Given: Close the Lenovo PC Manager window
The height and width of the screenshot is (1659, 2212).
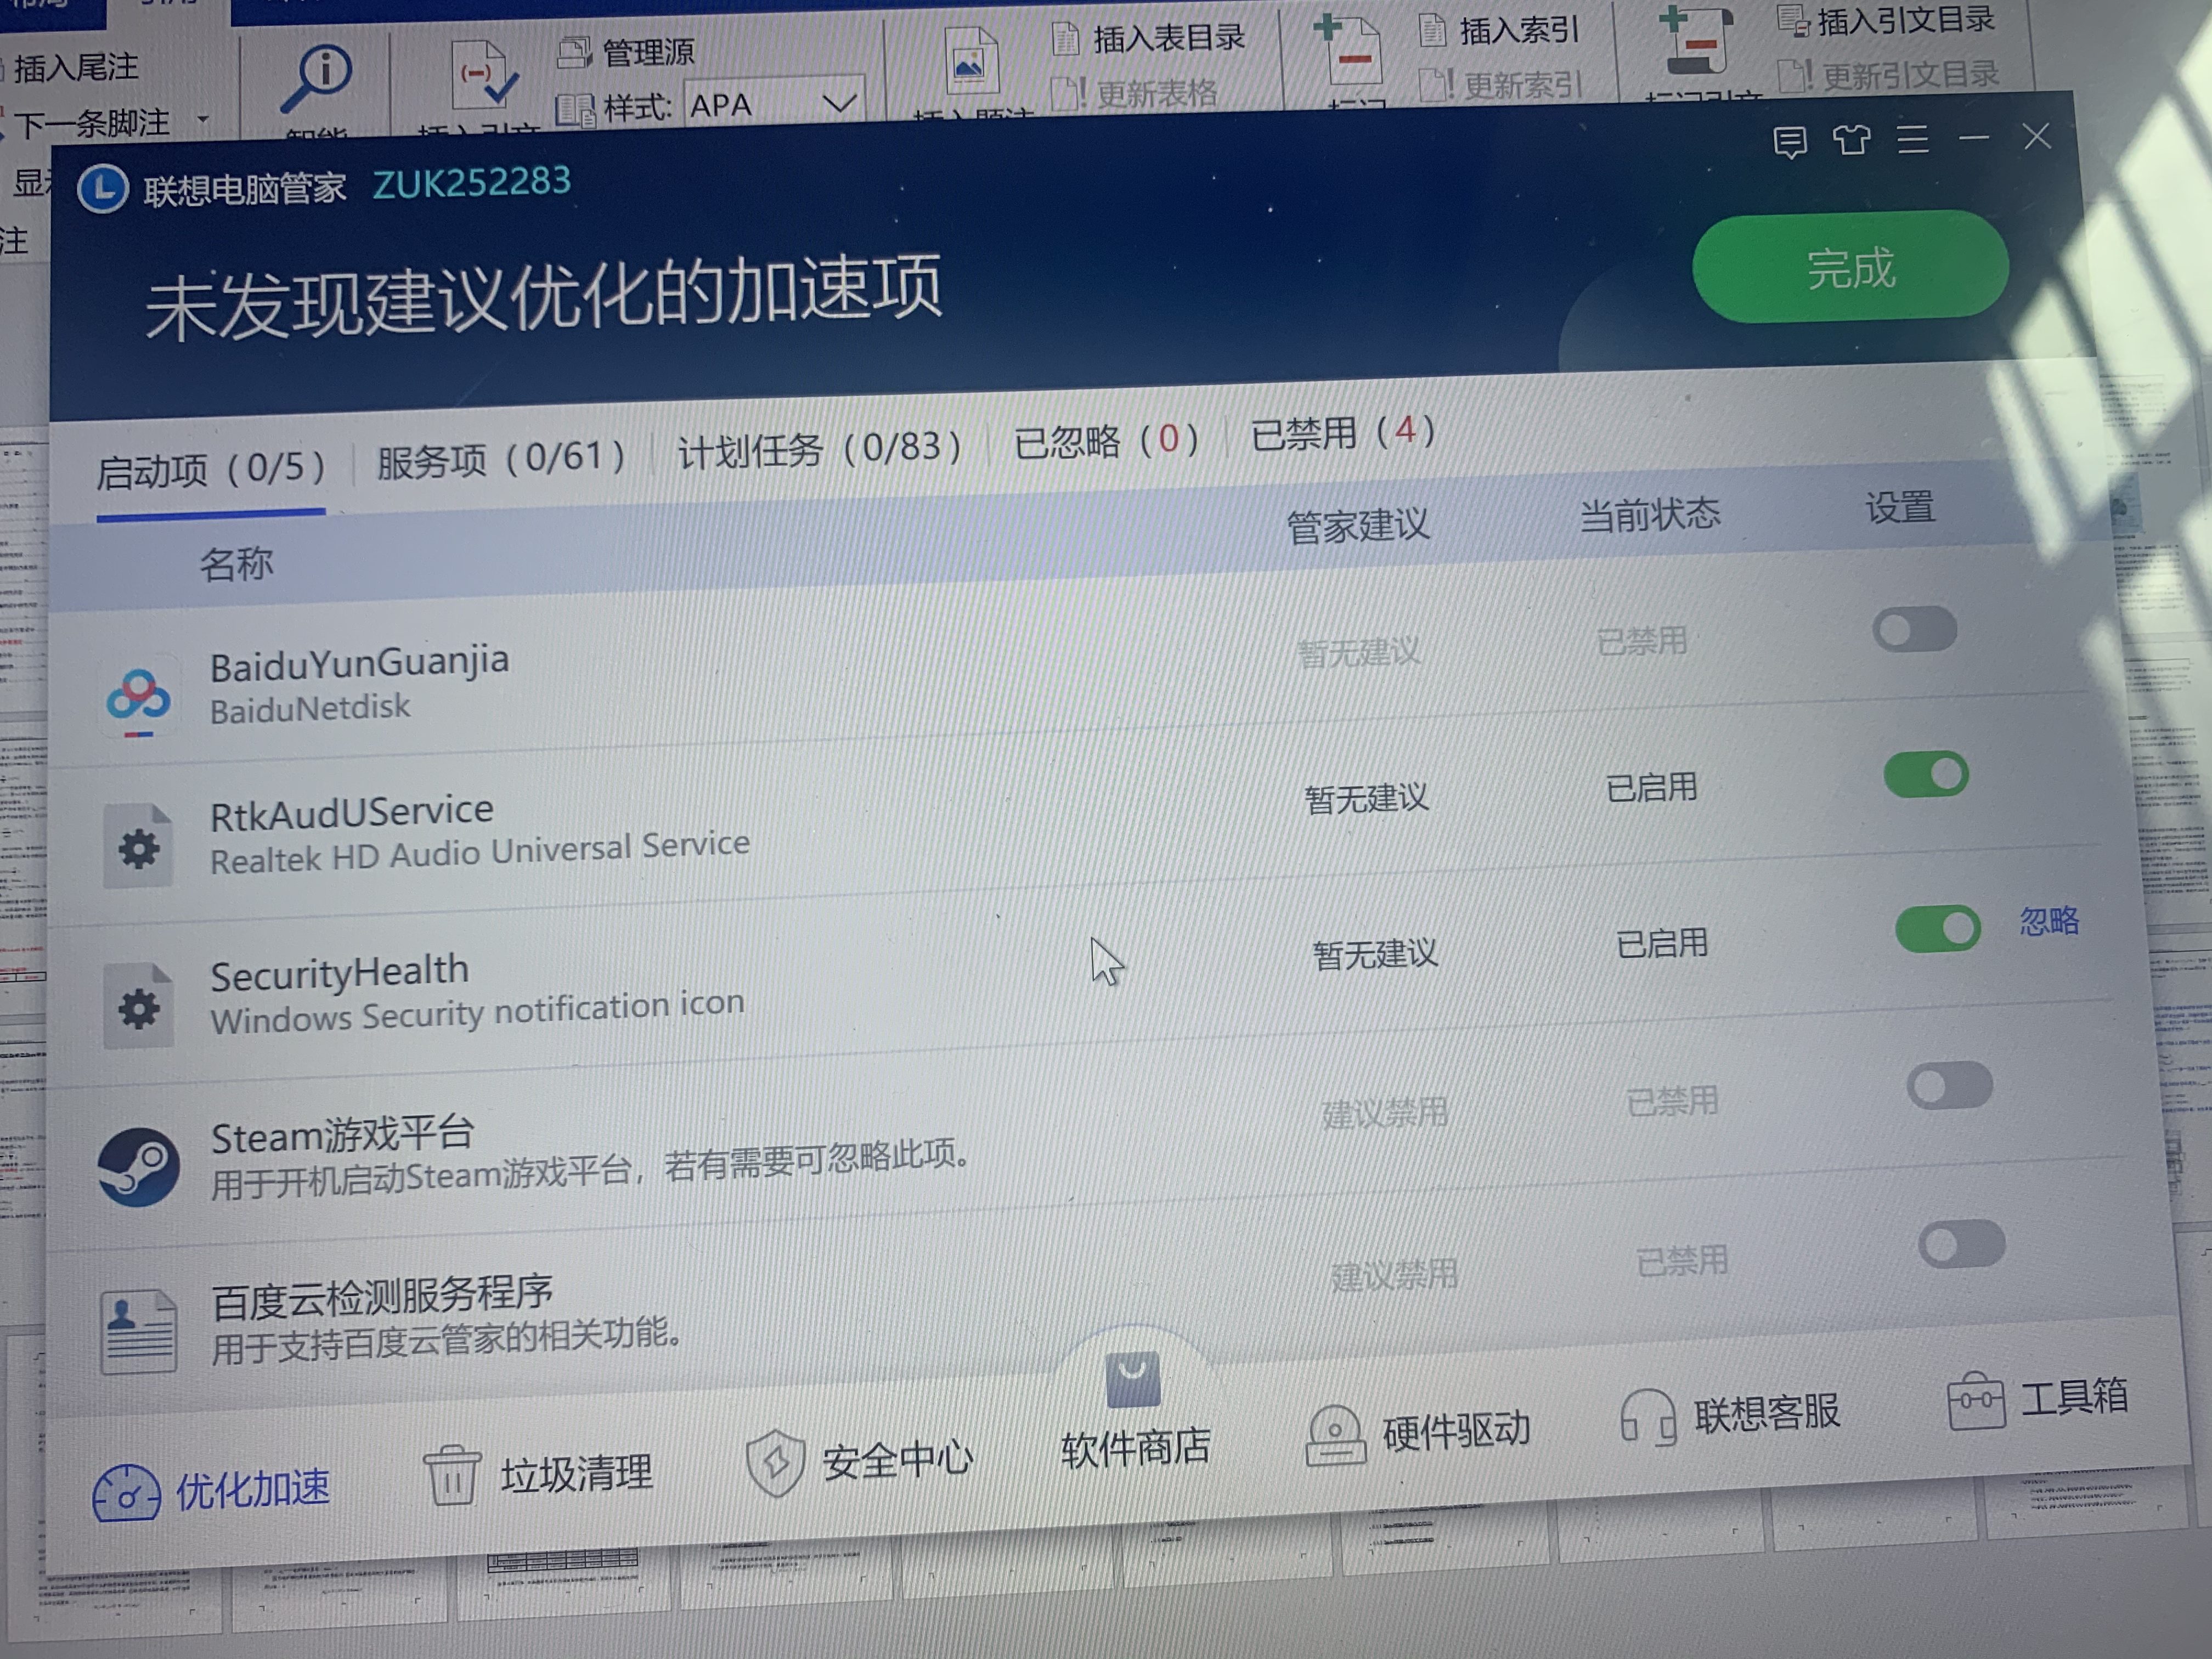Looking at the screenshot, I should (x=2036, y=136).
